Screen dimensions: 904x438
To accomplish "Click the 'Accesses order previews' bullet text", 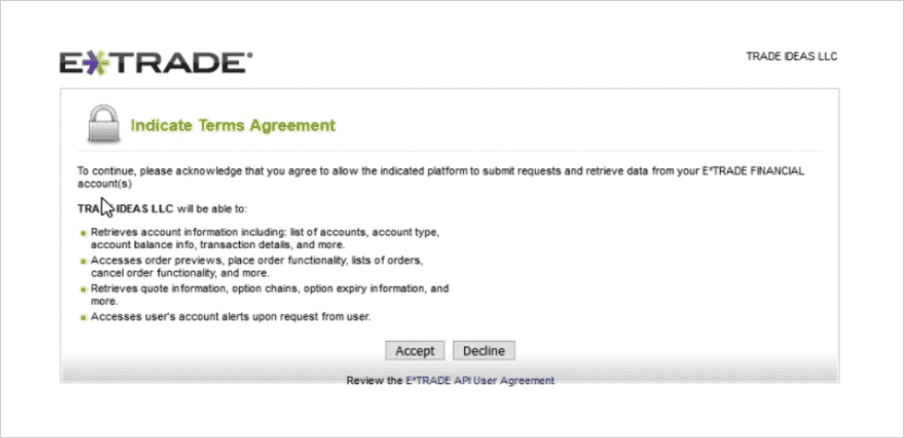I will click(x=257, y=266).
